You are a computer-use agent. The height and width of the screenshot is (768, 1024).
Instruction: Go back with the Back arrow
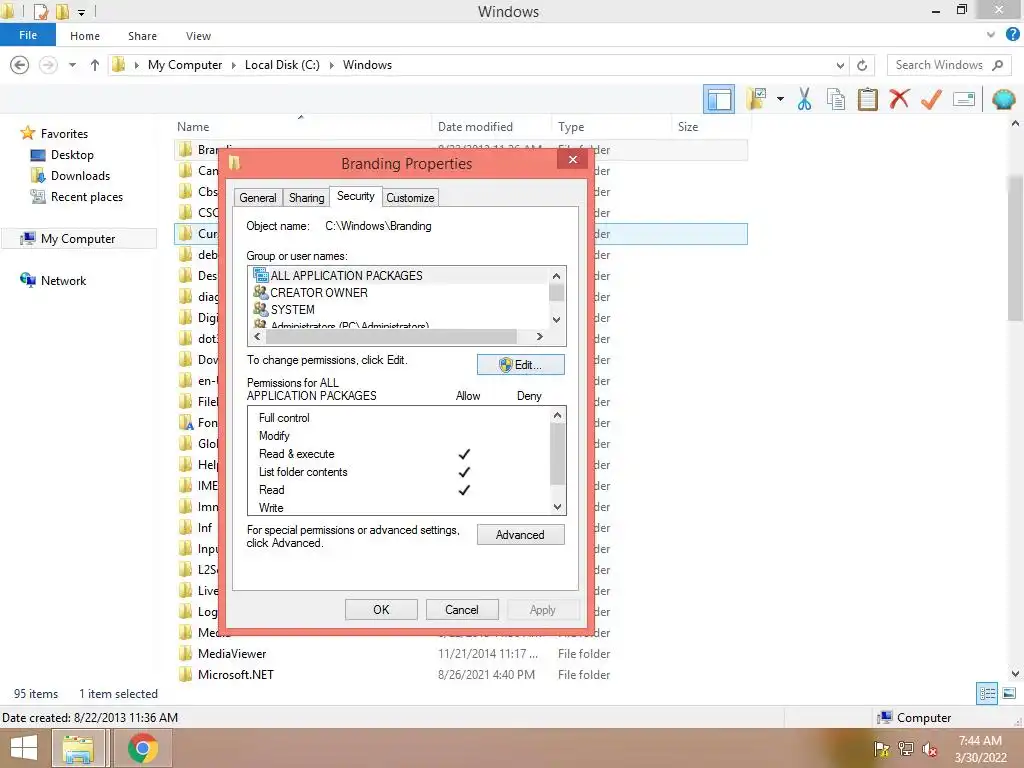click(20, 65)
